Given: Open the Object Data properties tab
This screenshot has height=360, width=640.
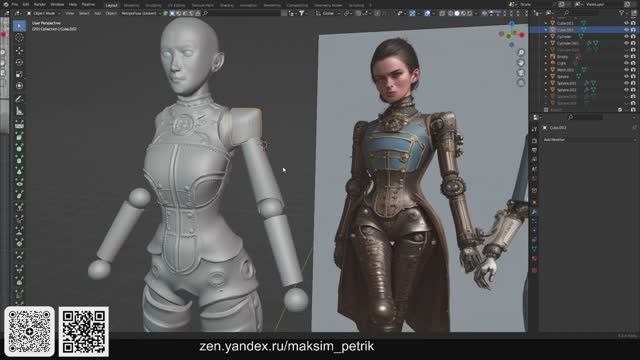Looking at the screenshot, I should click(534, 249).
